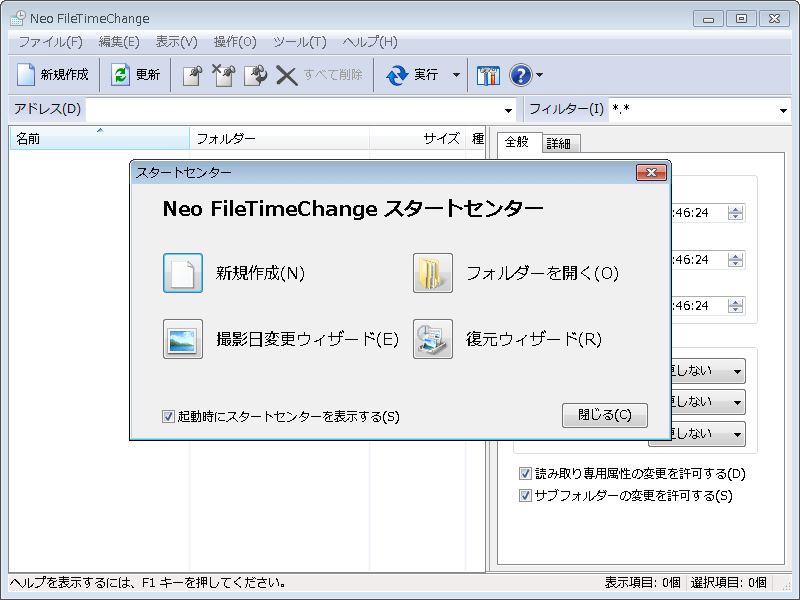Open the アドレス combo box dropdown
This screenshot has height=600, width=800.
coord(508,110)
